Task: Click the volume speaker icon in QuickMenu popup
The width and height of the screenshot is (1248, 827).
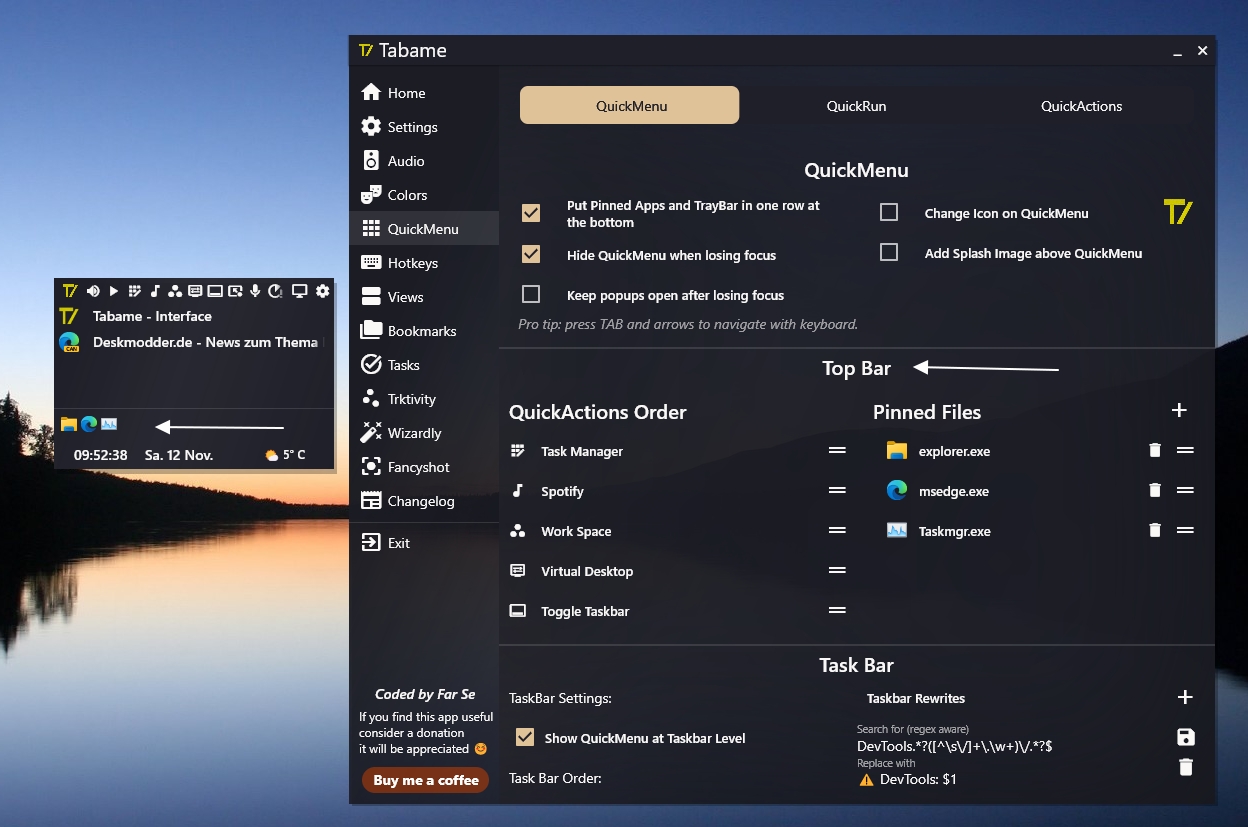Action: [93, 291]
